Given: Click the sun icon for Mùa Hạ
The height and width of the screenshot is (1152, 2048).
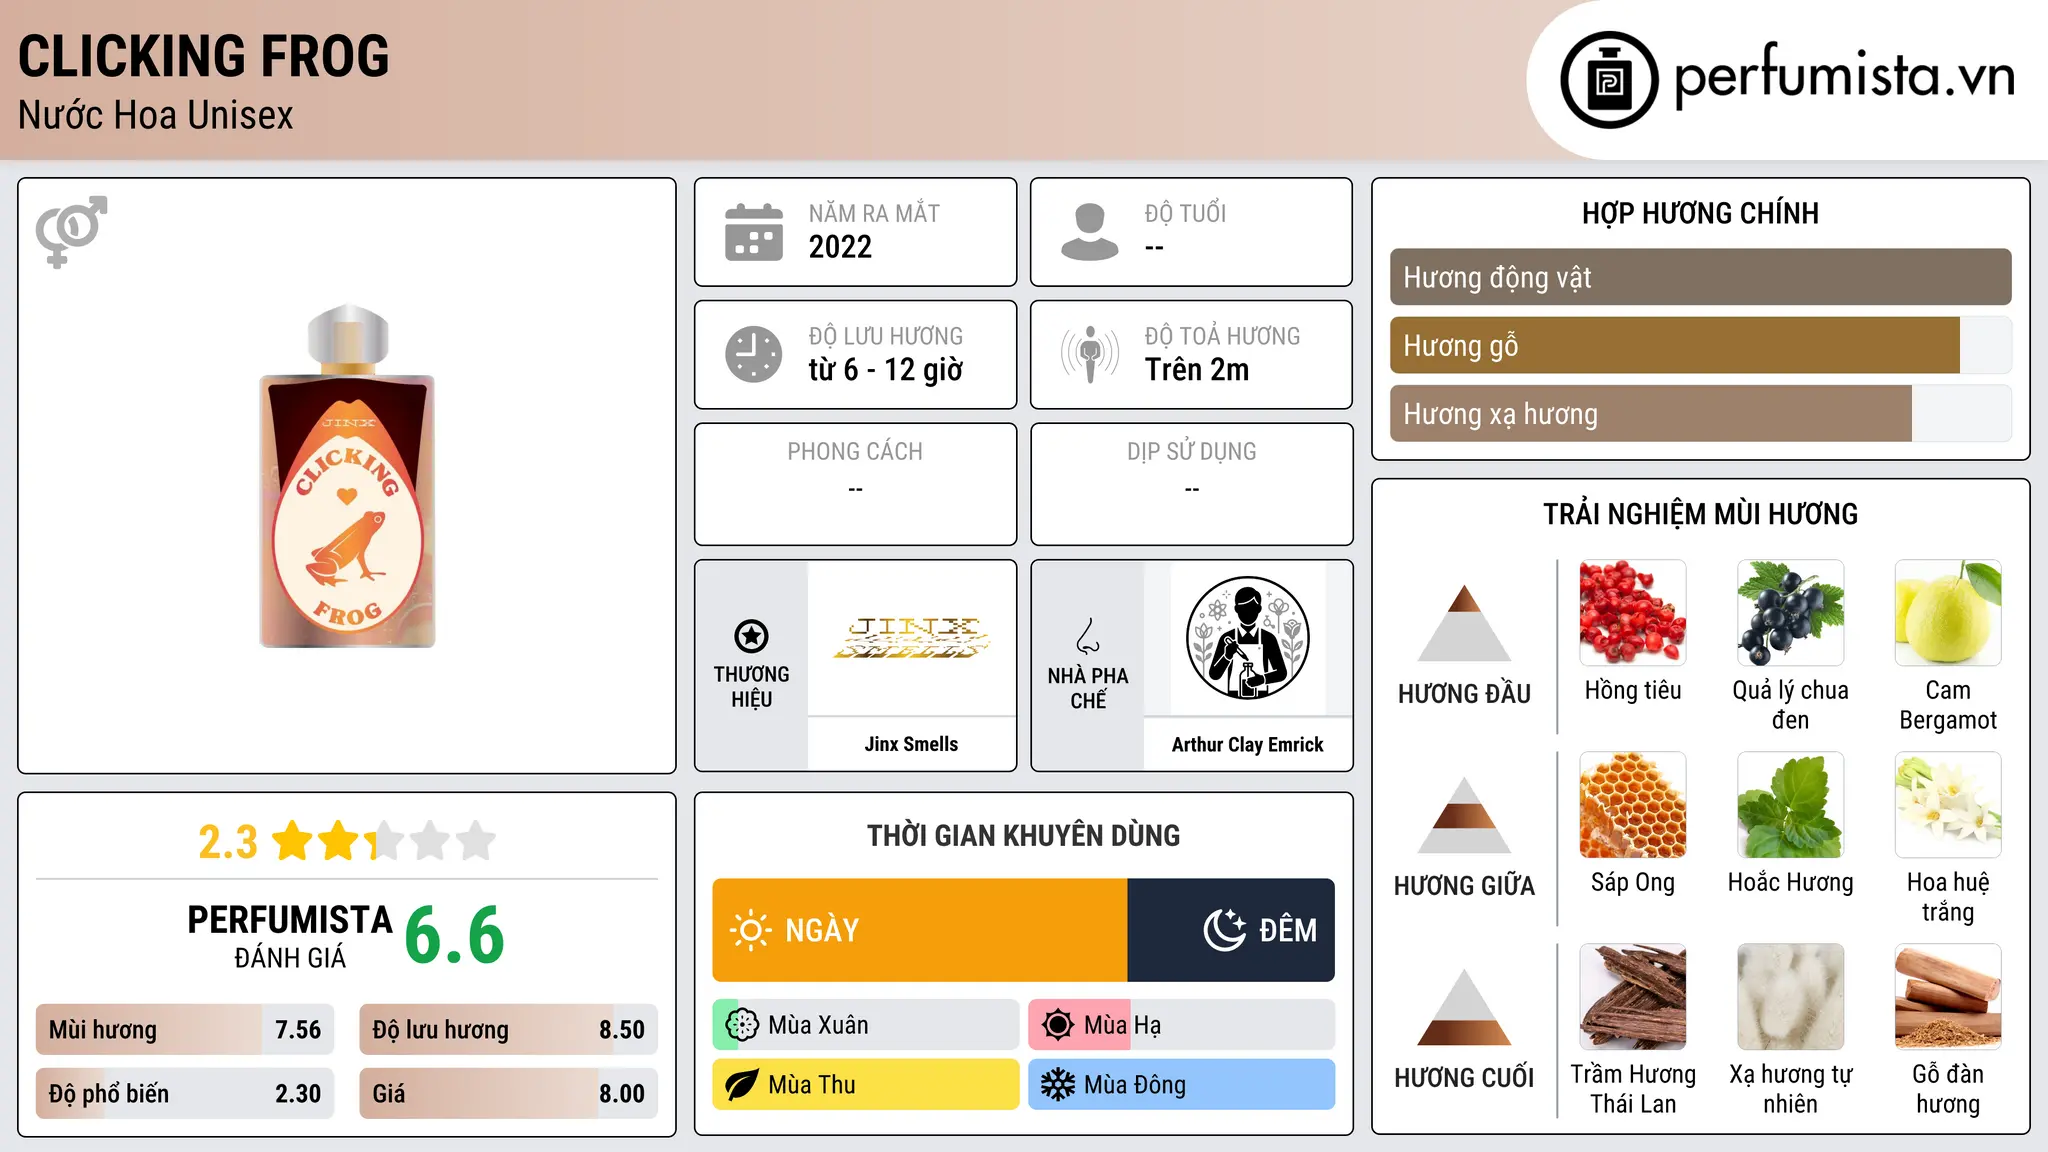Looking at the screenshot, I should (1058, 1025).
